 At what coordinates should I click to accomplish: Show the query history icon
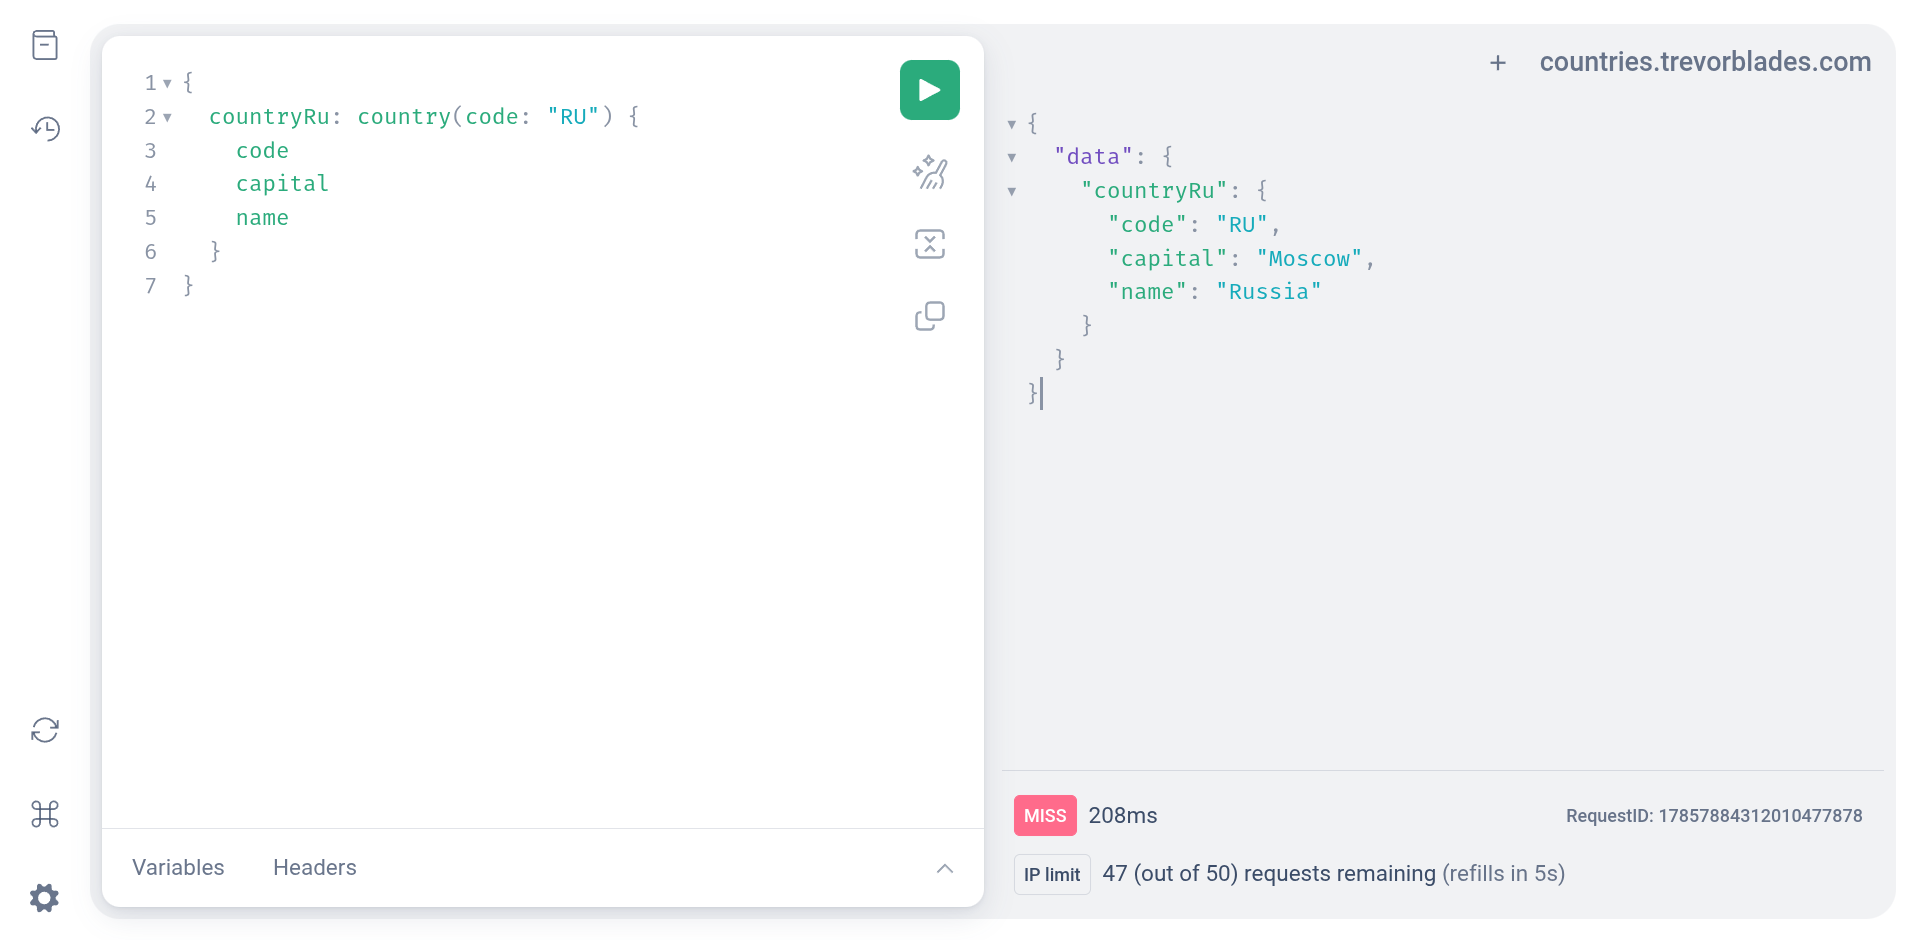(45, 128)
